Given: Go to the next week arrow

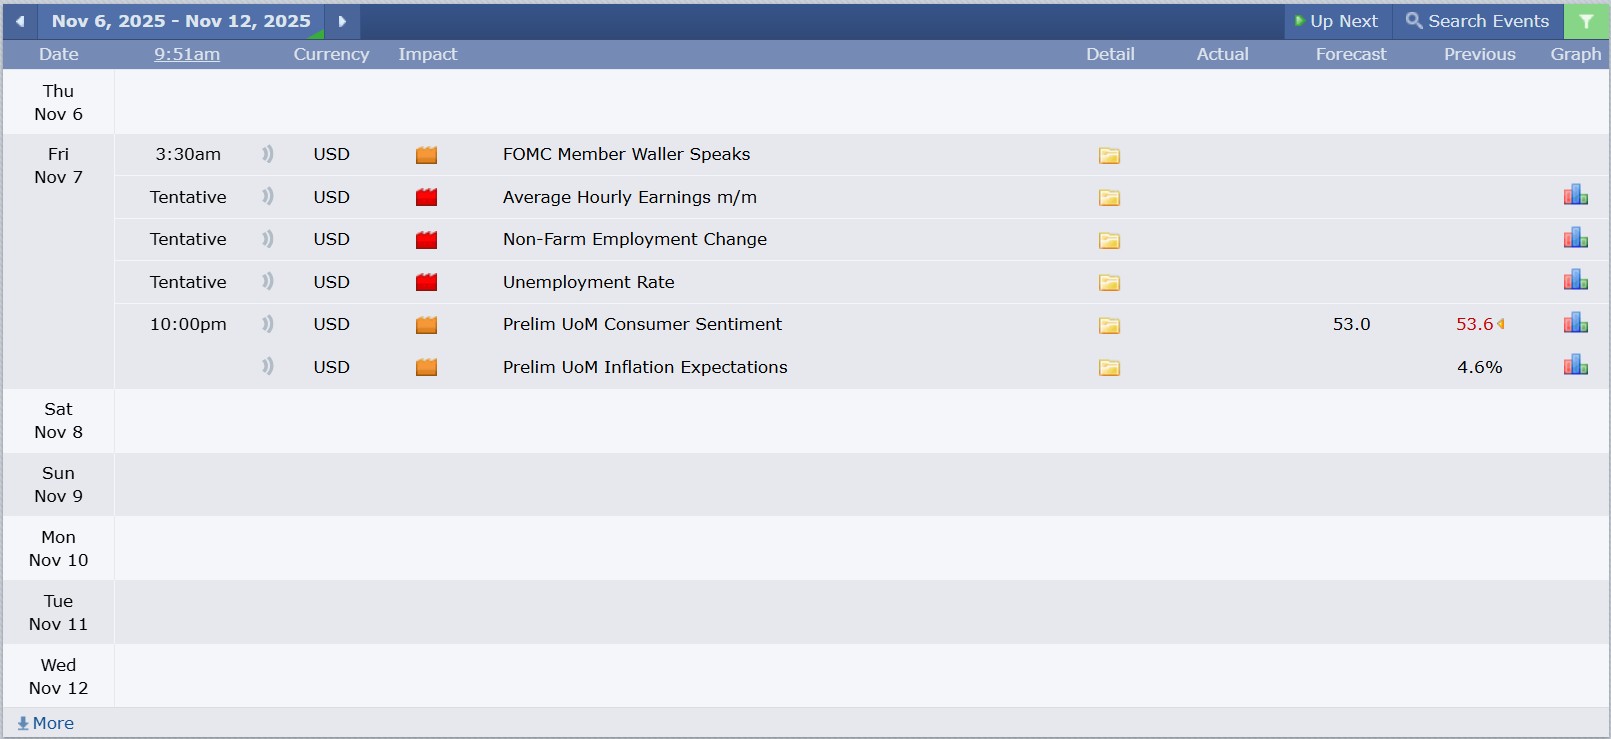Looking at the screenshot, I should (342, 21).
